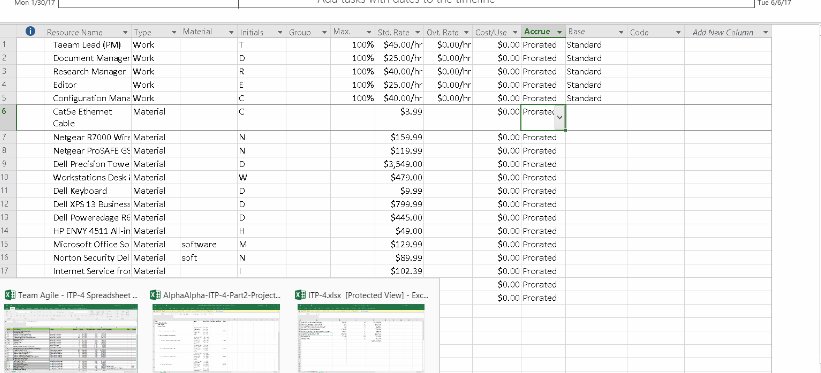The image size is (821, 373).
Task: Select the Research Manager resource name cell
Action: click(87, 71)
